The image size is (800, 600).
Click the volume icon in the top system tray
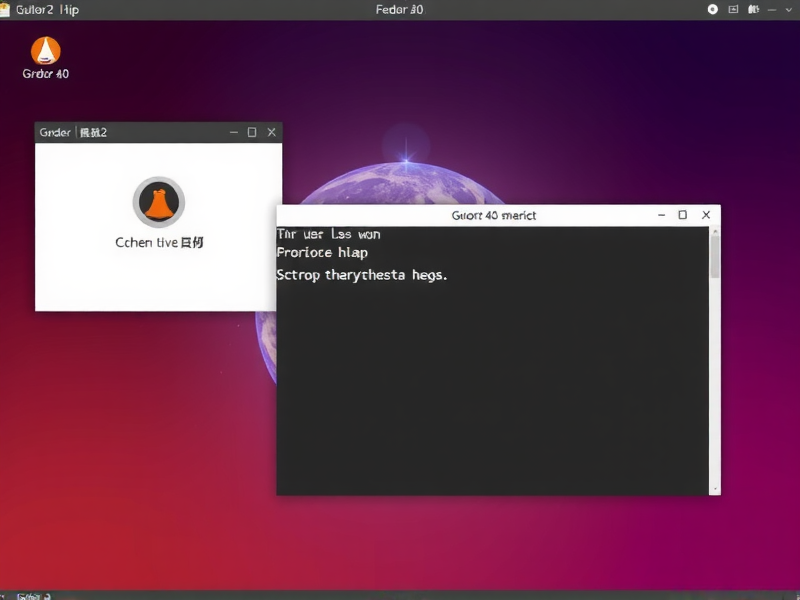tap(712, 9)
